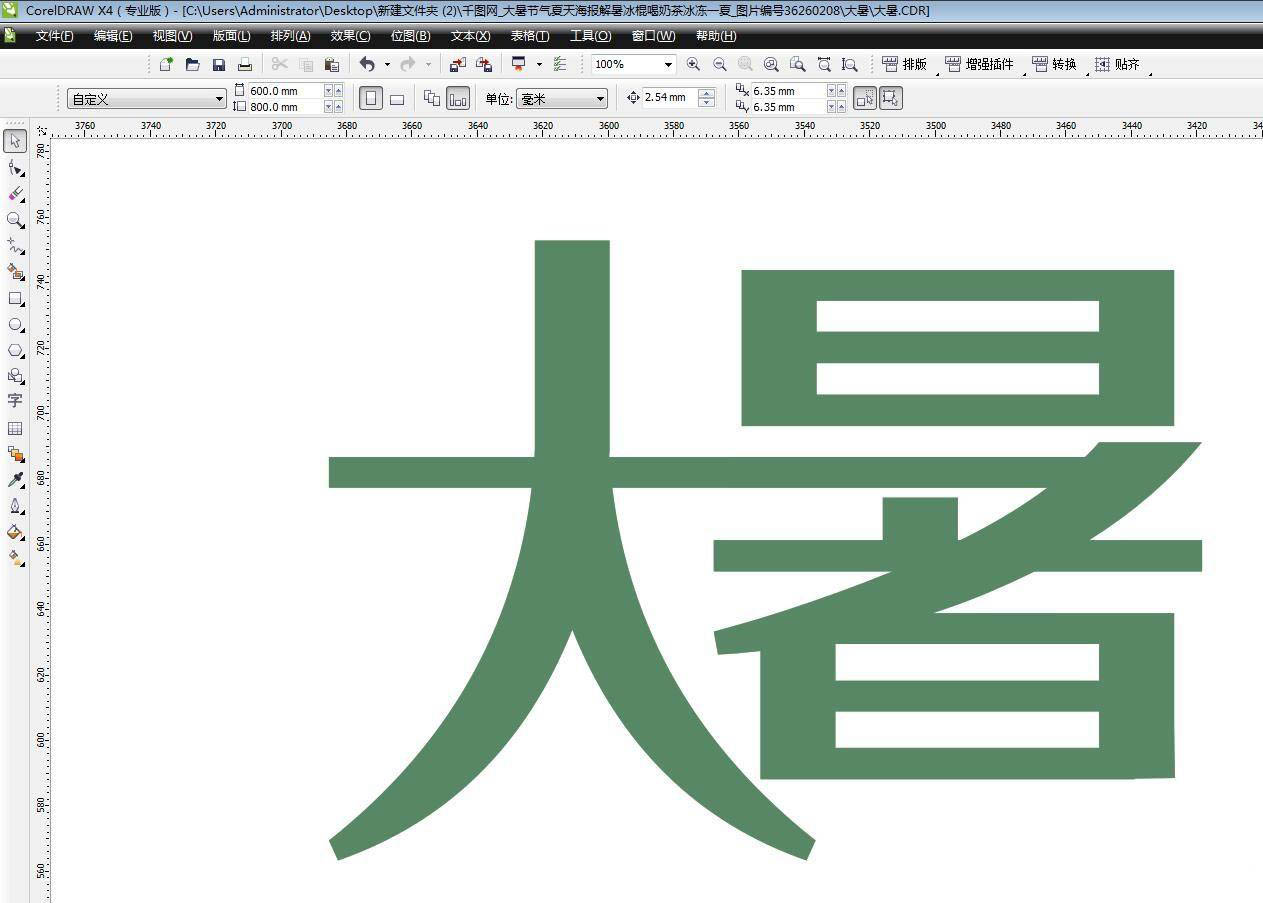The height and width of the screenshot is (903, 1263).
Task: Select the Rectangle tool
Action: [14, 298]
